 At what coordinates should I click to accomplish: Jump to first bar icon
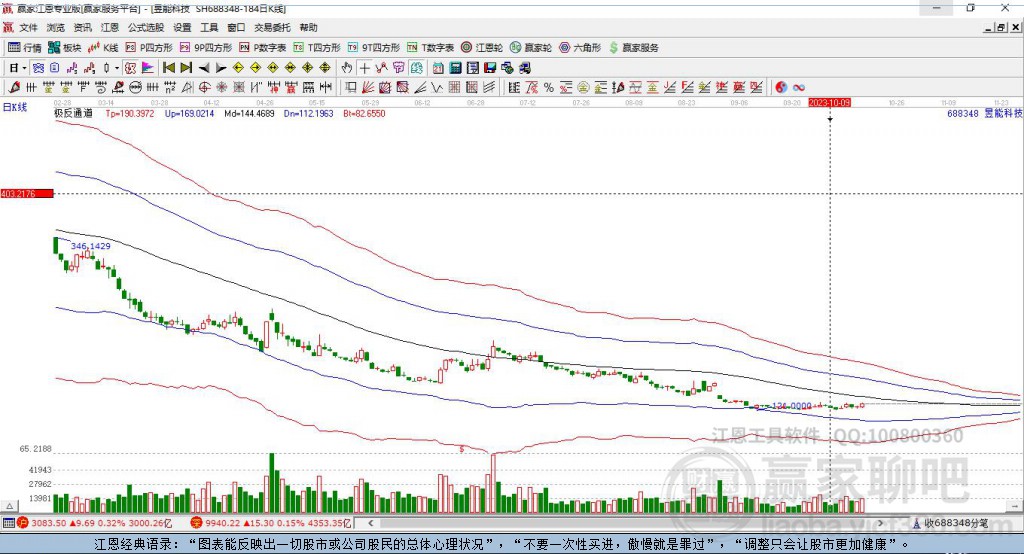click(x=168, y=68)
